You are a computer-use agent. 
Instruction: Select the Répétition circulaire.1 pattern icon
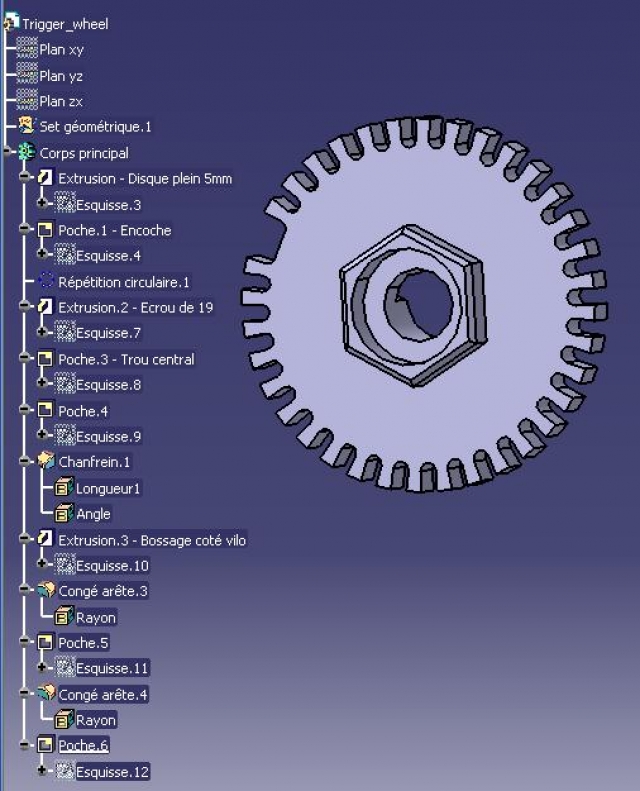point(46,282)
